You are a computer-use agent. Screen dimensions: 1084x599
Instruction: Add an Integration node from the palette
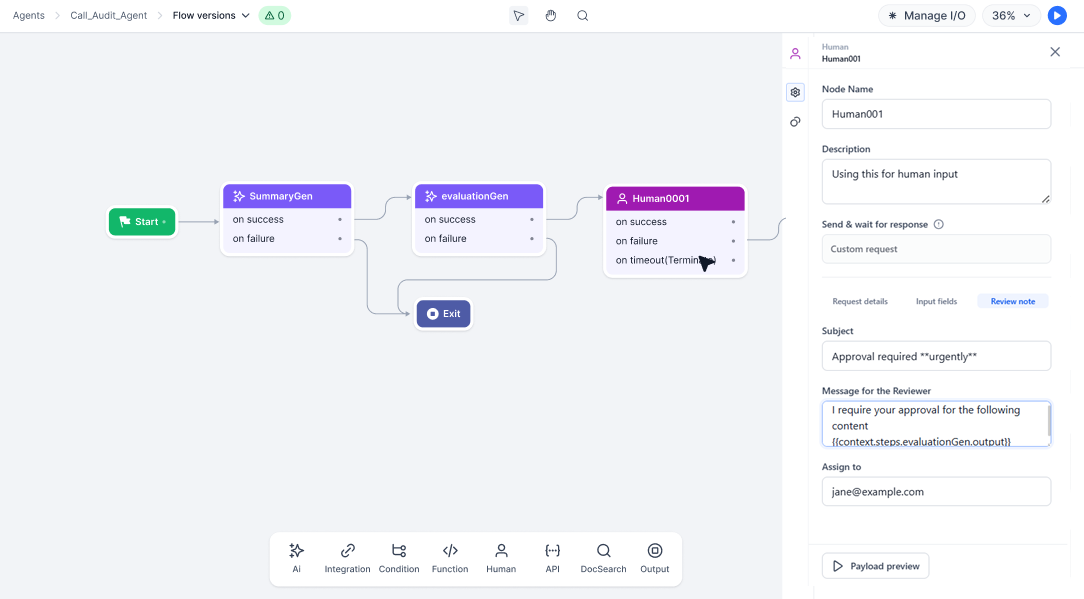[347, 558]
